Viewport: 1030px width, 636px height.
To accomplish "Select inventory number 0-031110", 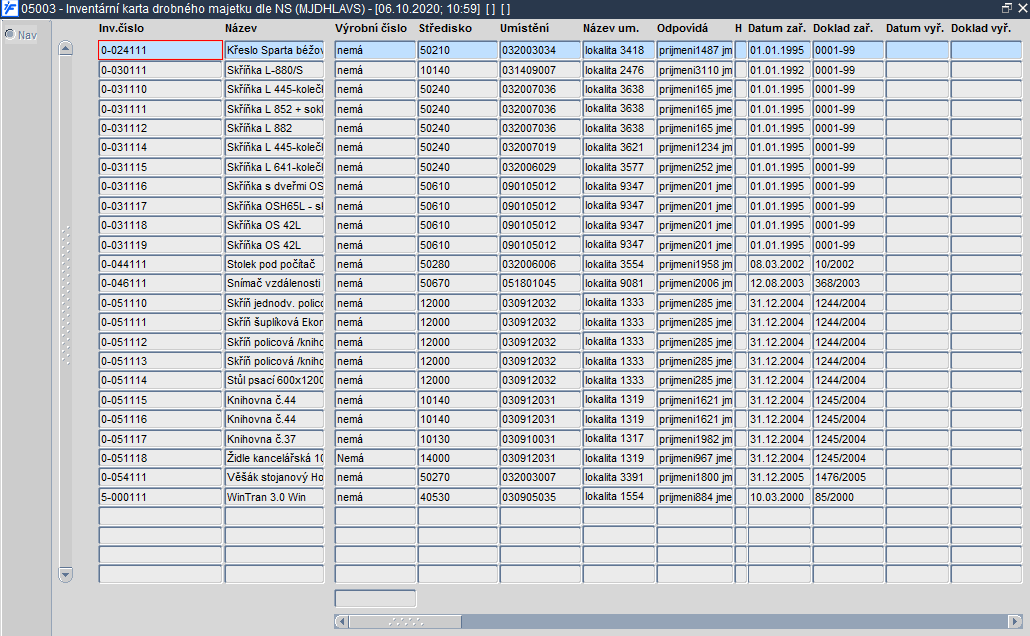I will (160, 89).
